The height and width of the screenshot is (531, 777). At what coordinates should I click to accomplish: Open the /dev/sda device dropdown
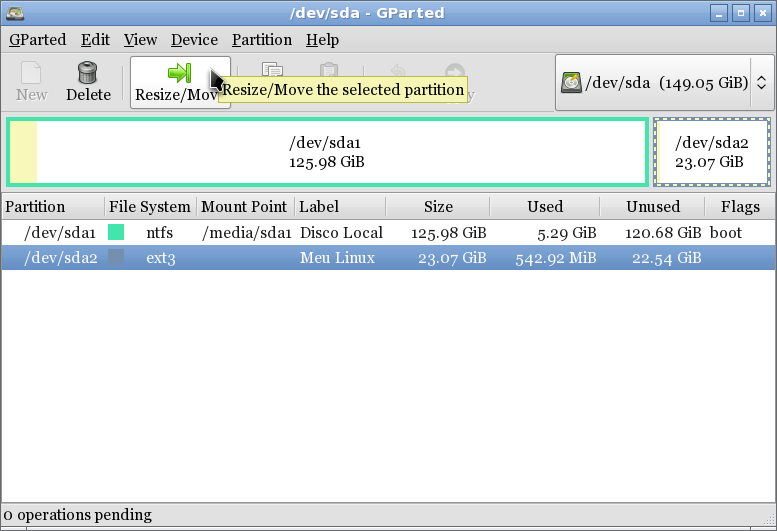coord(664,82)
